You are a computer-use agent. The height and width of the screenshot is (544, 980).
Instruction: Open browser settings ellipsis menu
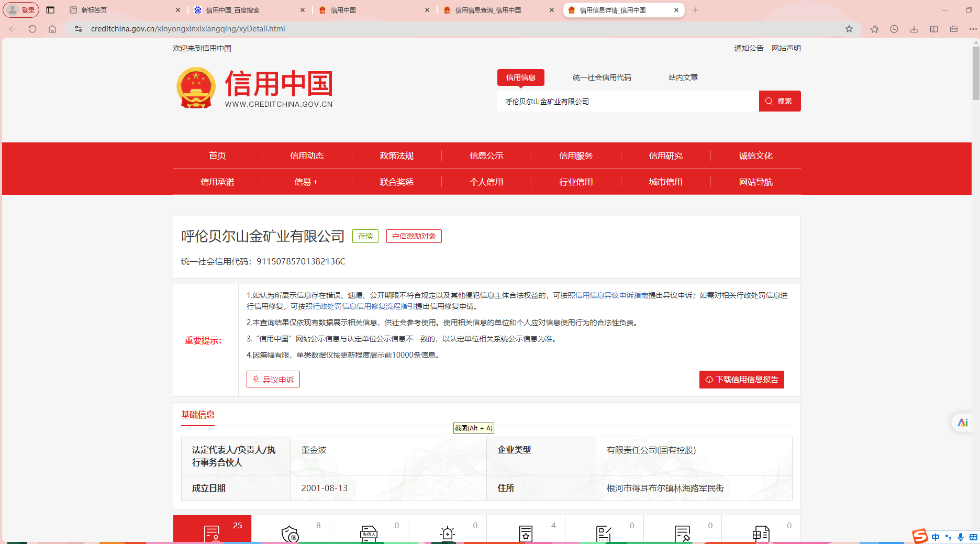973,29
